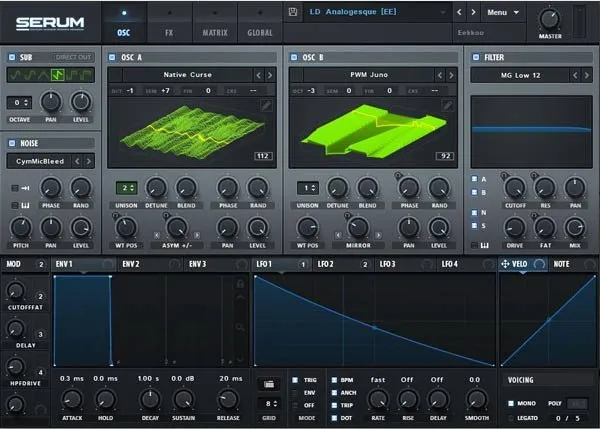The height and width of the screenshot is (429, 600).
Task: Click the OSC A frame number 112
Action: pyautogui.click(x=263, y=156)
